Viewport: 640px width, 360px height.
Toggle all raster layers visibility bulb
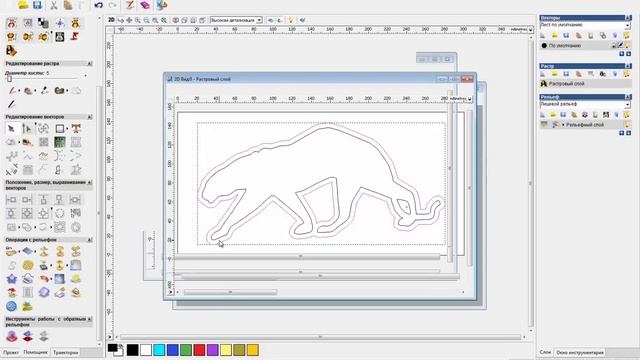pos(627,74)
